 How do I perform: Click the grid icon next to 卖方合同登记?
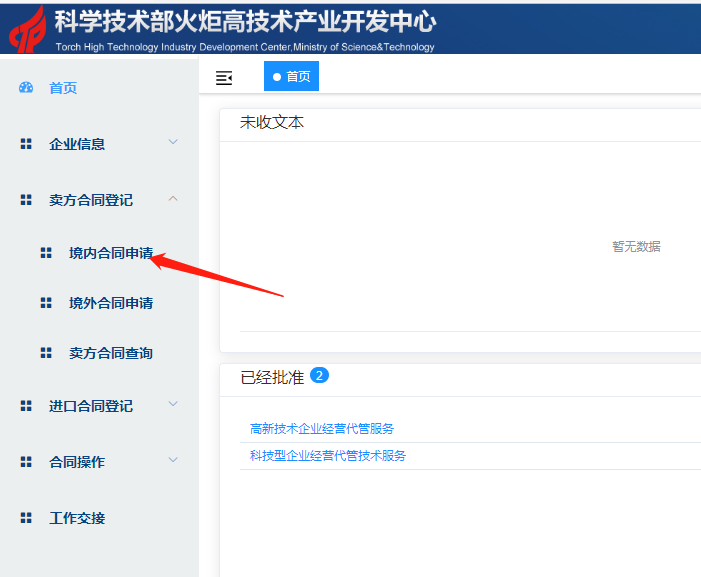coord(26,200)
